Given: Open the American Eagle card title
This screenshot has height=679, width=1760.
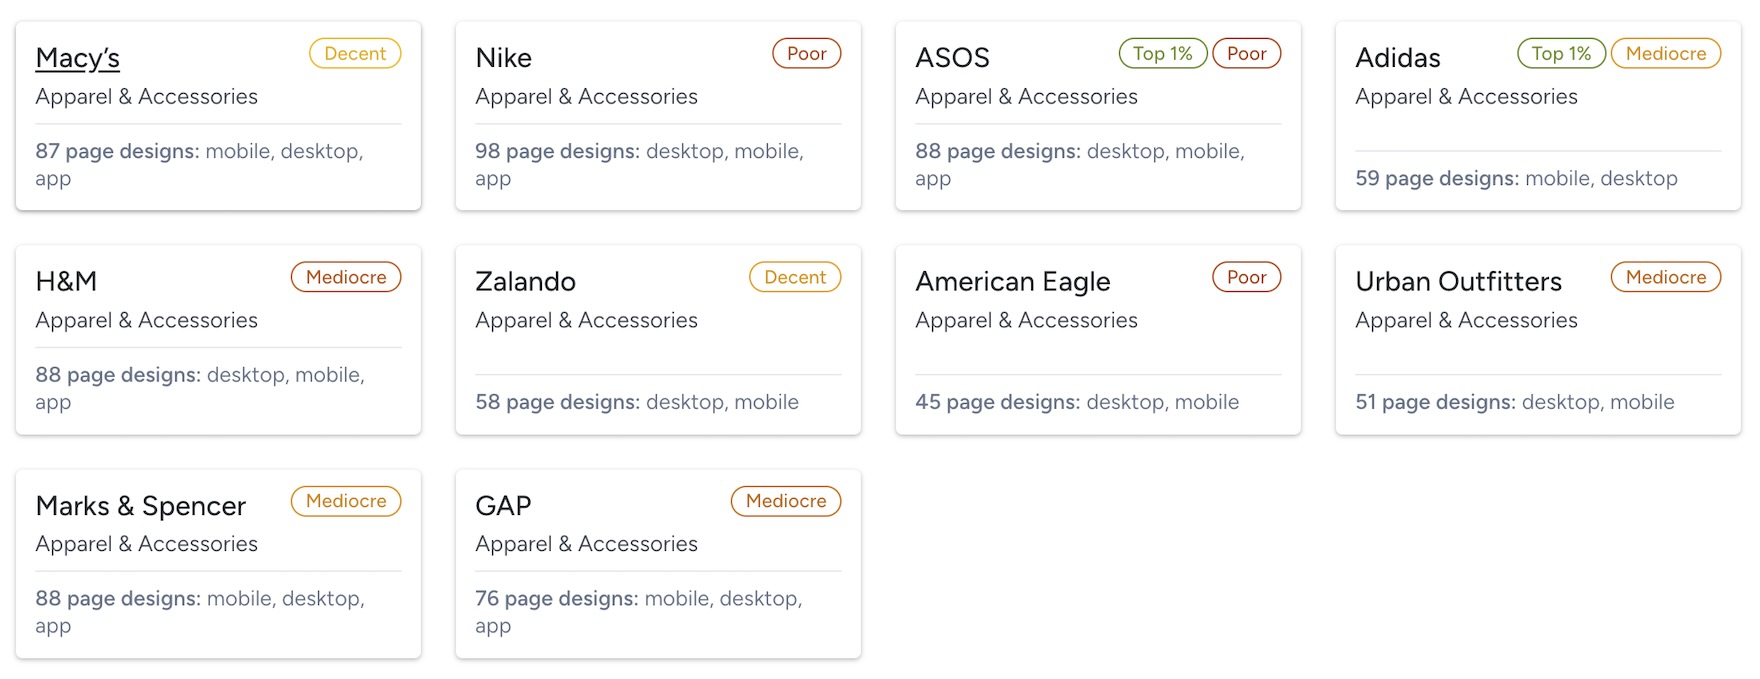Looking at the screenshot, I should coord(1012,282).
